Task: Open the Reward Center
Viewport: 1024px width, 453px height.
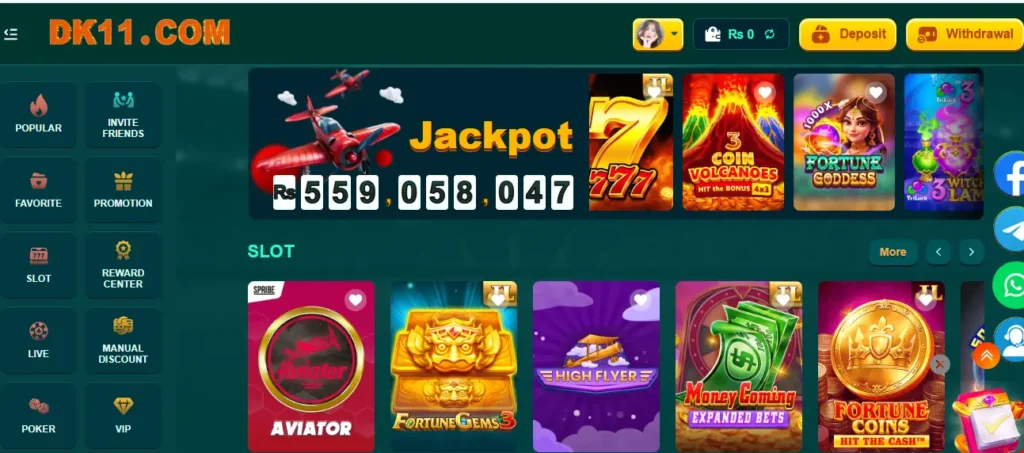Action: [123, 264]
